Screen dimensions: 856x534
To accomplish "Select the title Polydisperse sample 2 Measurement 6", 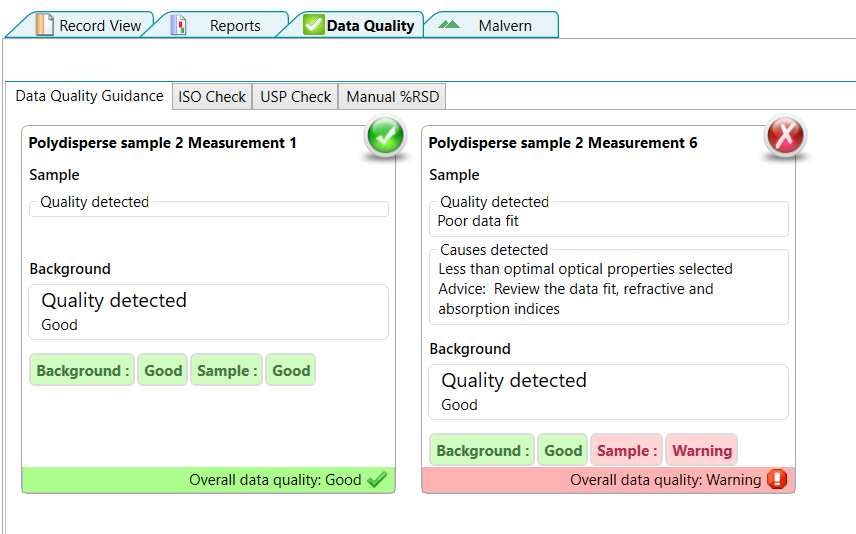I will pyautogui.click(x=563, y=143).
